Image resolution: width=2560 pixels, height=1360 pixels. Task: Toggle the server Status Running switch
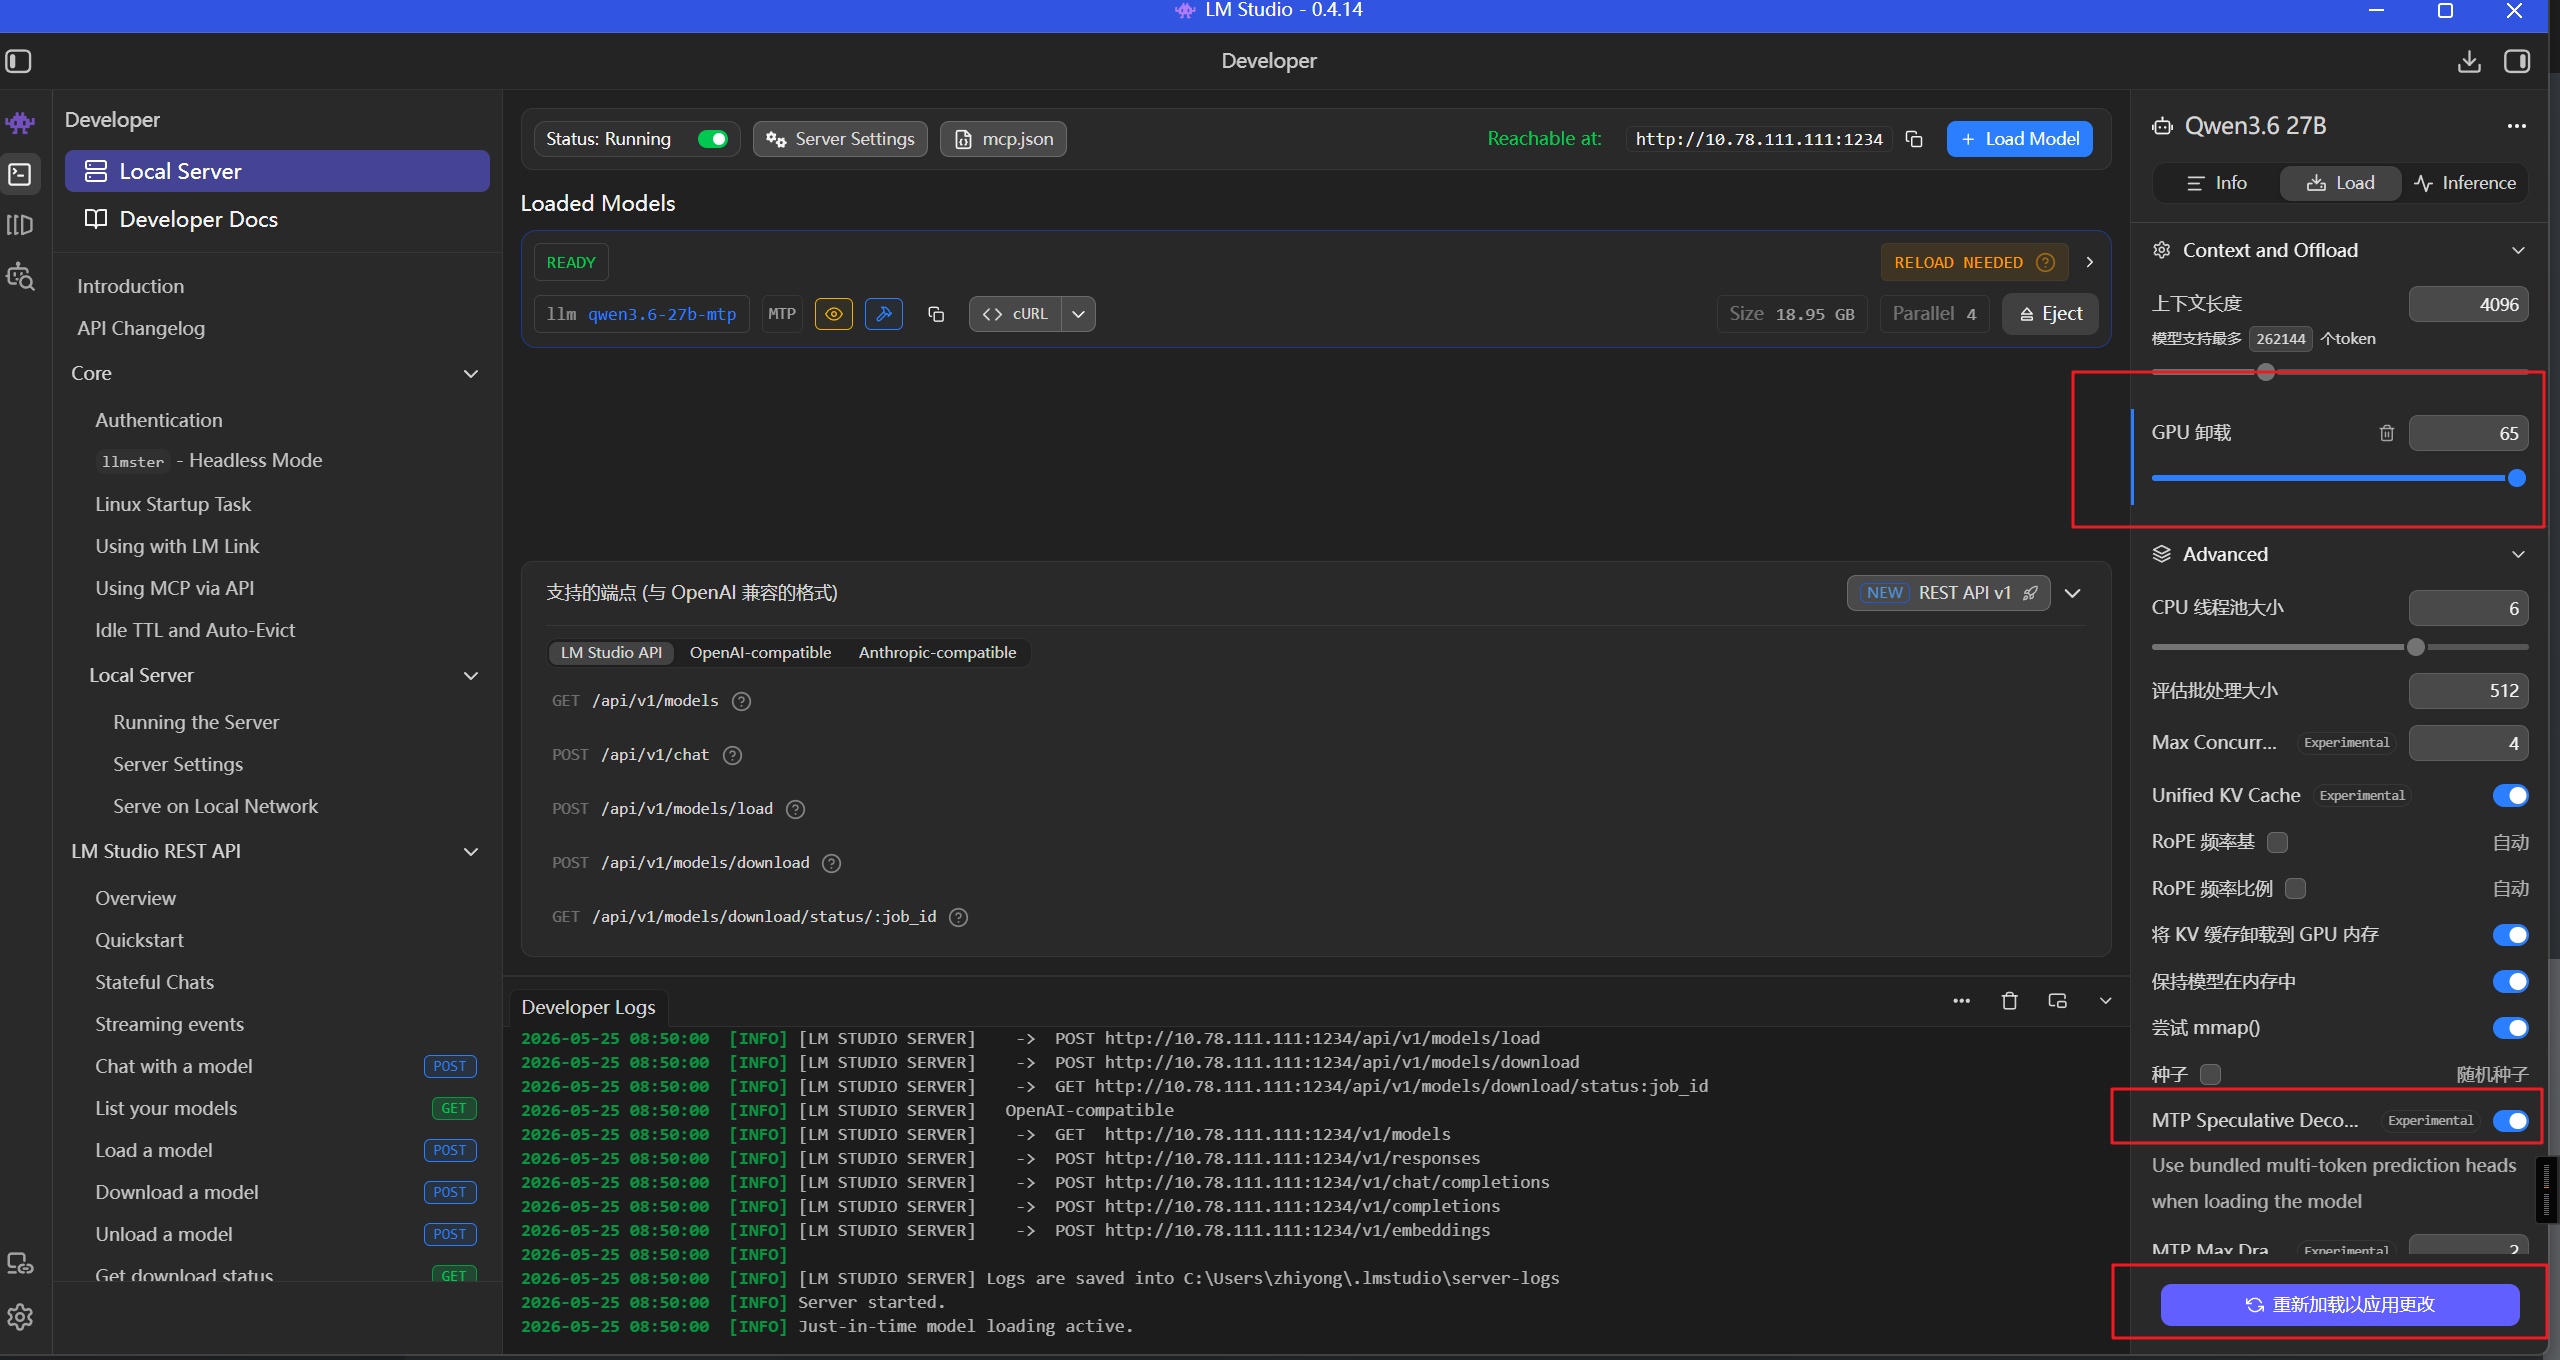coord(713,139)
